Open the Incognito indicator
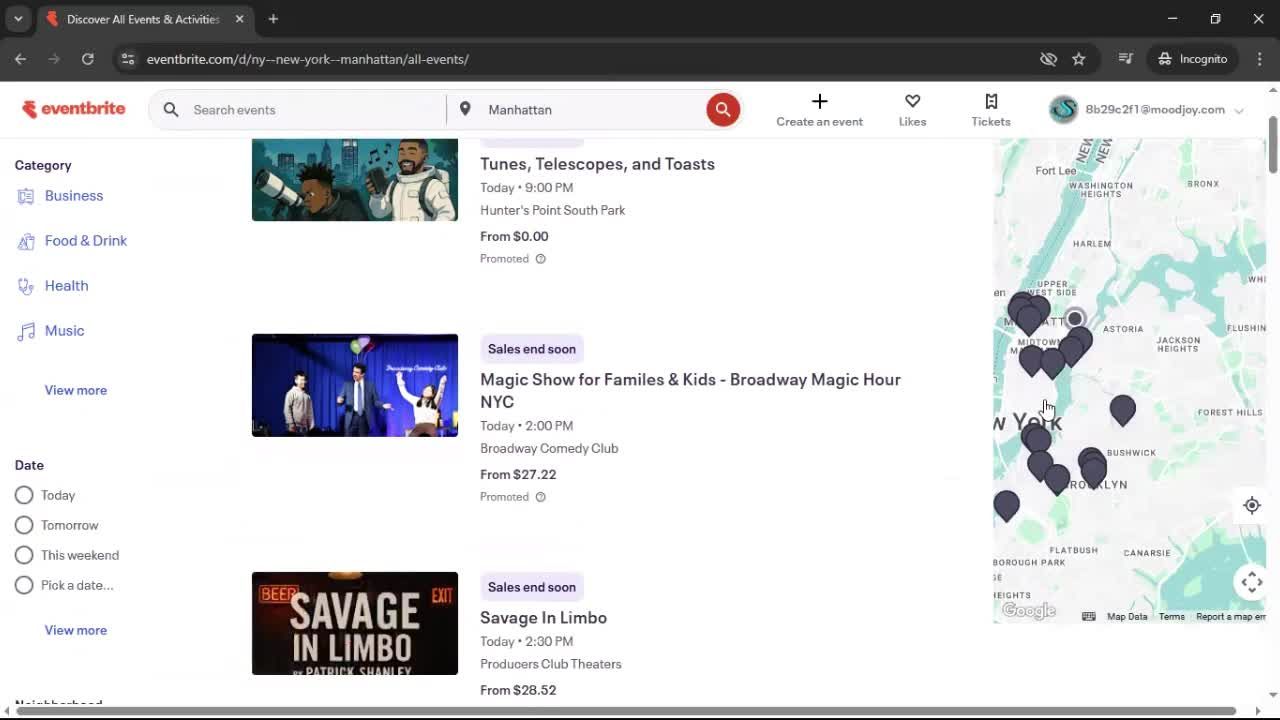Viewport: 1280px width, 720px height. (1192, 59)
